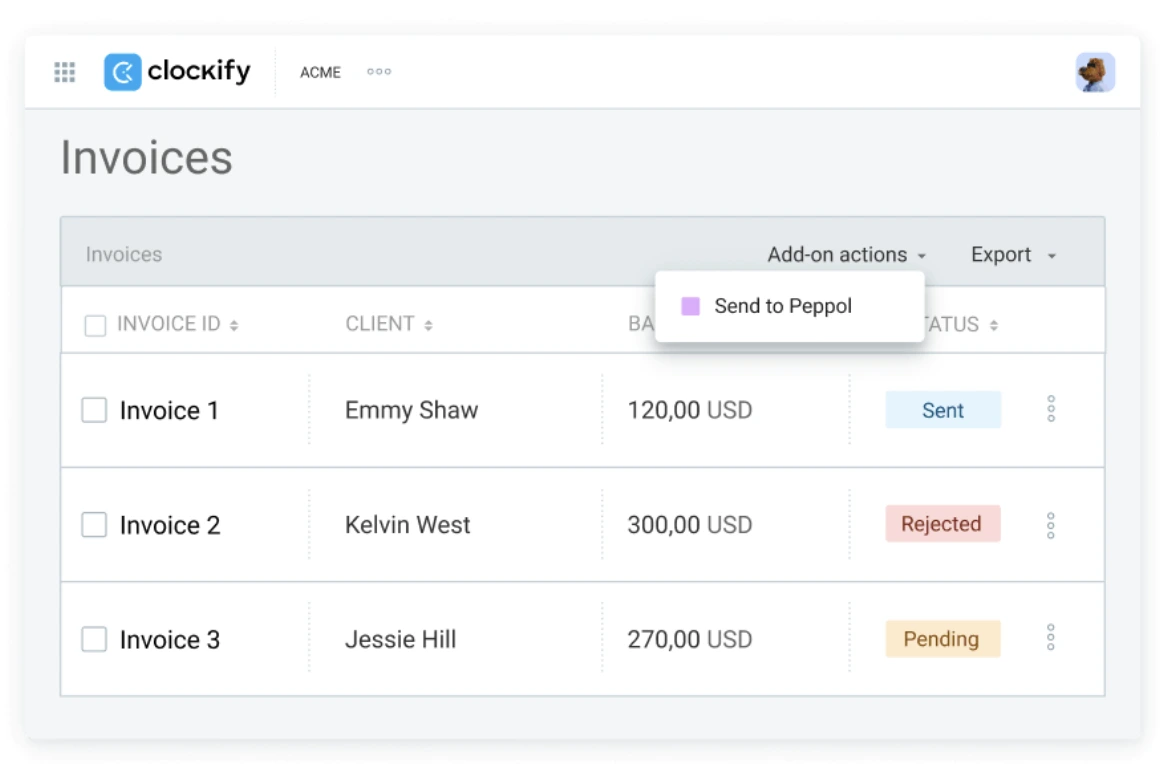Sort by Client column arrows
This screenshot has height=772, width=1170.
click(x=428, y=325)
